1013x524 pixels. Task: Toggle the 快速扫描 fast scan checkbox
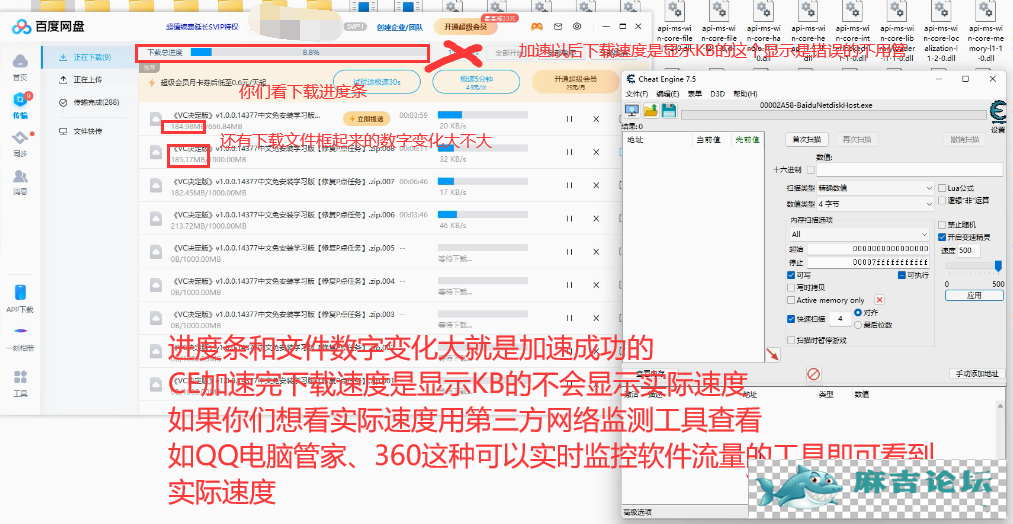coord(791,319)
